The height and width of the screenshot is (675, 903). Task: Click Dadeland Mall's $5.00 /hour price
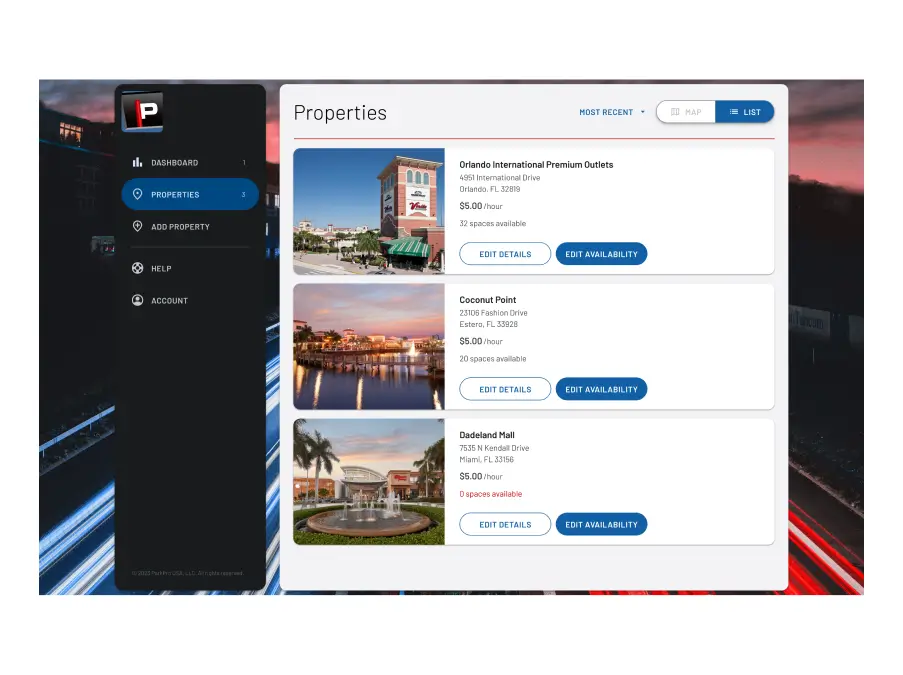pyautogui.click(x=481, y=476)
